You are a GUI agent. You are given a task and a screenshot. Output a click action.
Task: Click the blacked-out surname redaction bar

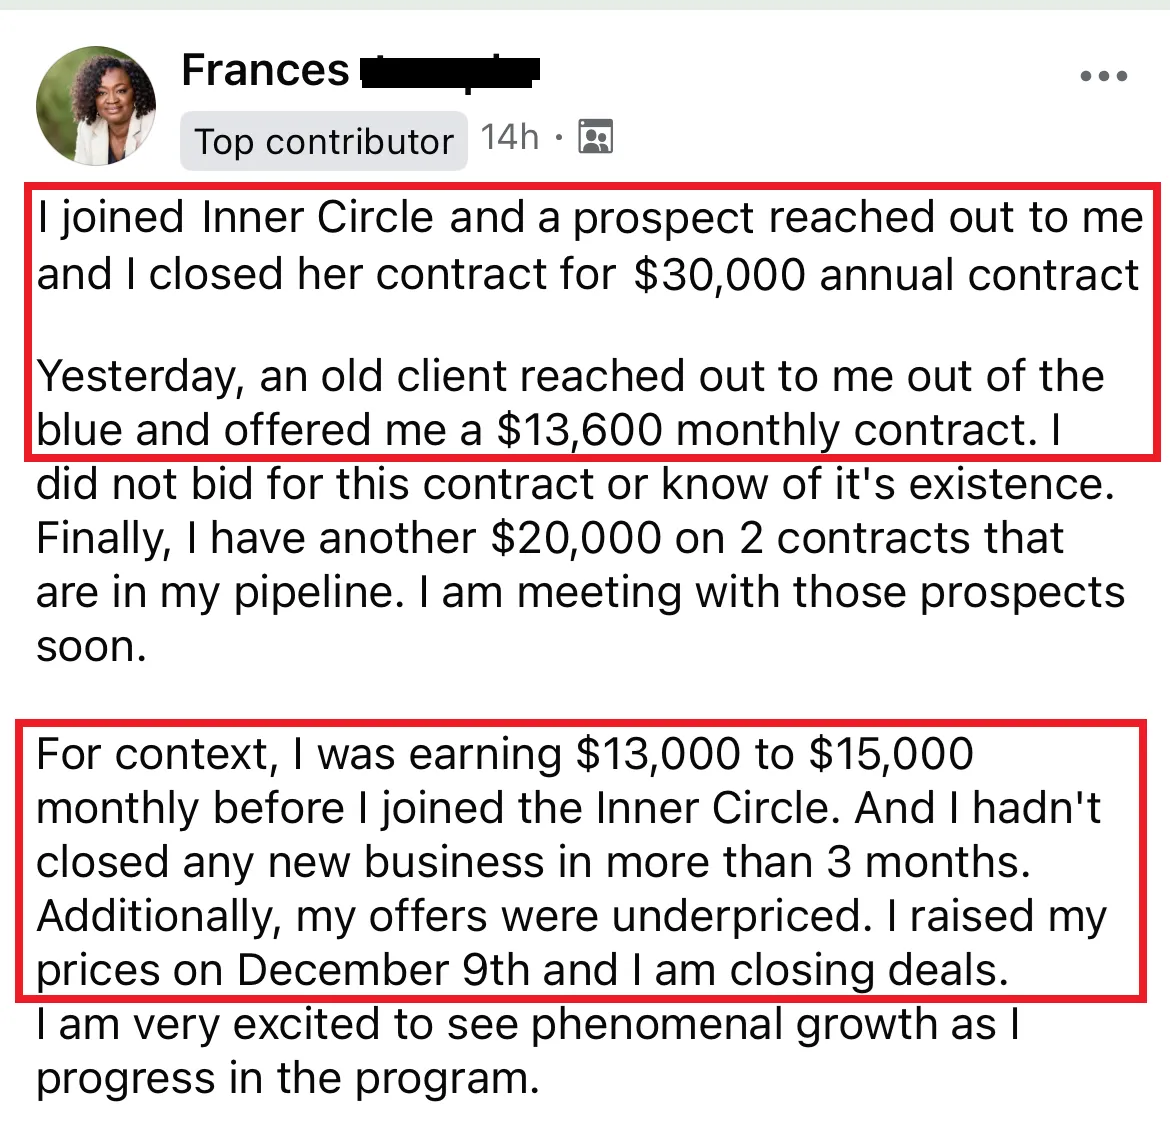tap(450, 73)
